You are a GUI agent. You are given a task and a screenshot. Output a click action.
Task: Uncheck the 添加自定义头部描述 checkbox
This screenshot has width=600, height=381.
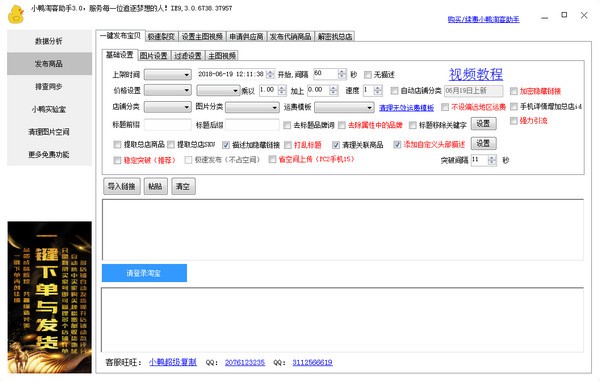(x=397, y=145)
